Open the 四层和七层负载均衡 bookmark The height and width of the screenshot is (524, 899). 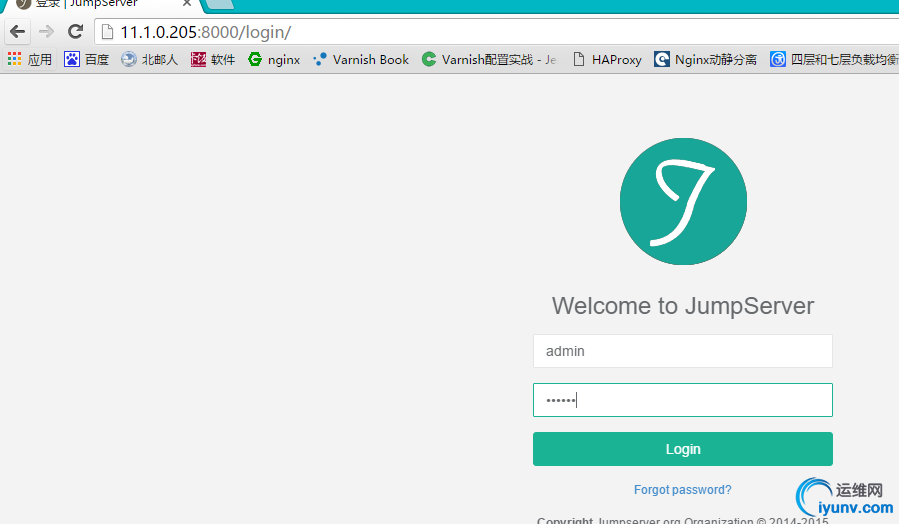(834, 60)
